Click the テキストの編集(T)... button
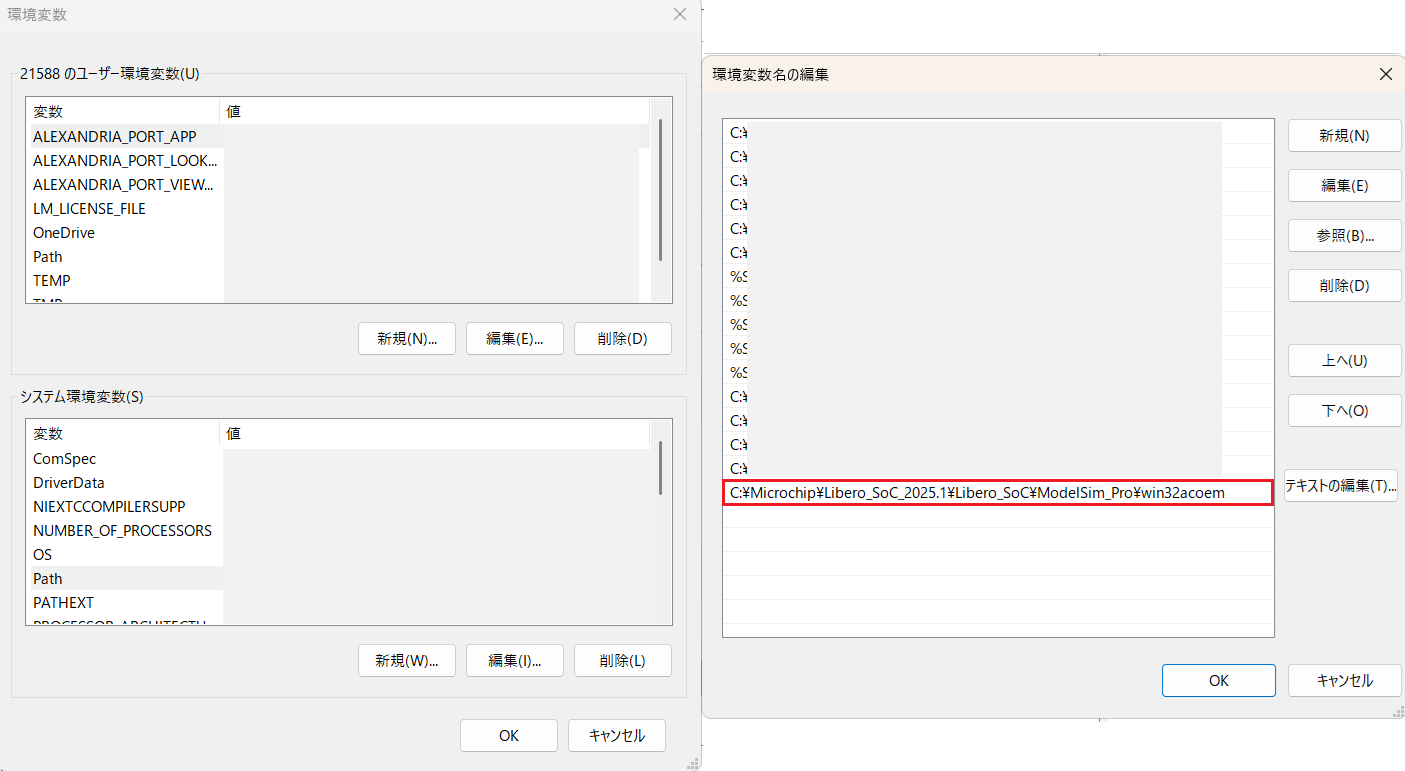The width and height of the screenshot is (1405, 771). click(x=1340, y=486)
